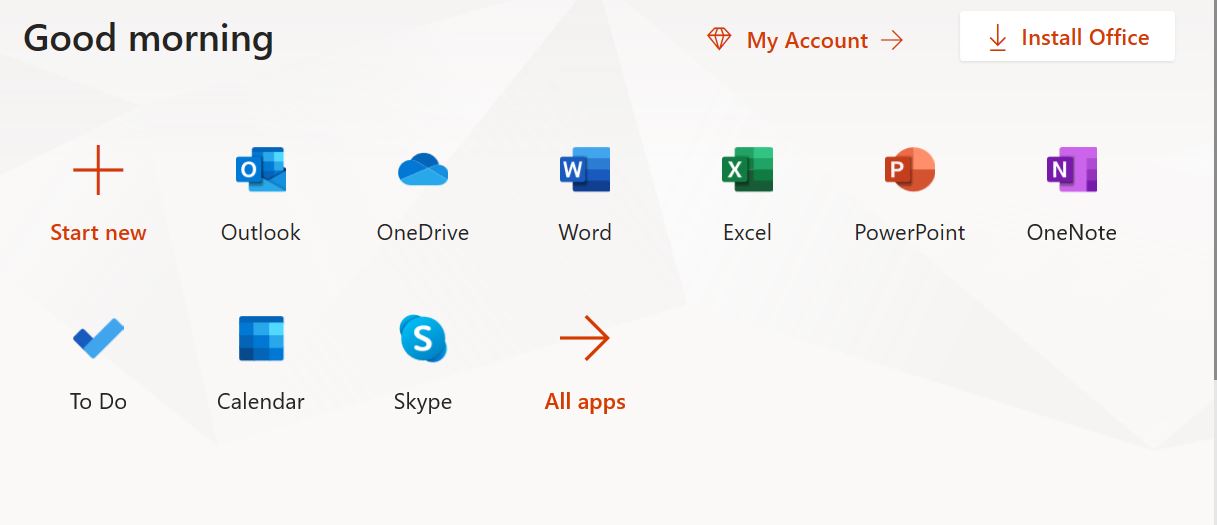The height and width of the screenshot is (525, 1217).
Task: Click the download arrow icon on Install Office
Action: pyautogui.click(x=997, y=38)
